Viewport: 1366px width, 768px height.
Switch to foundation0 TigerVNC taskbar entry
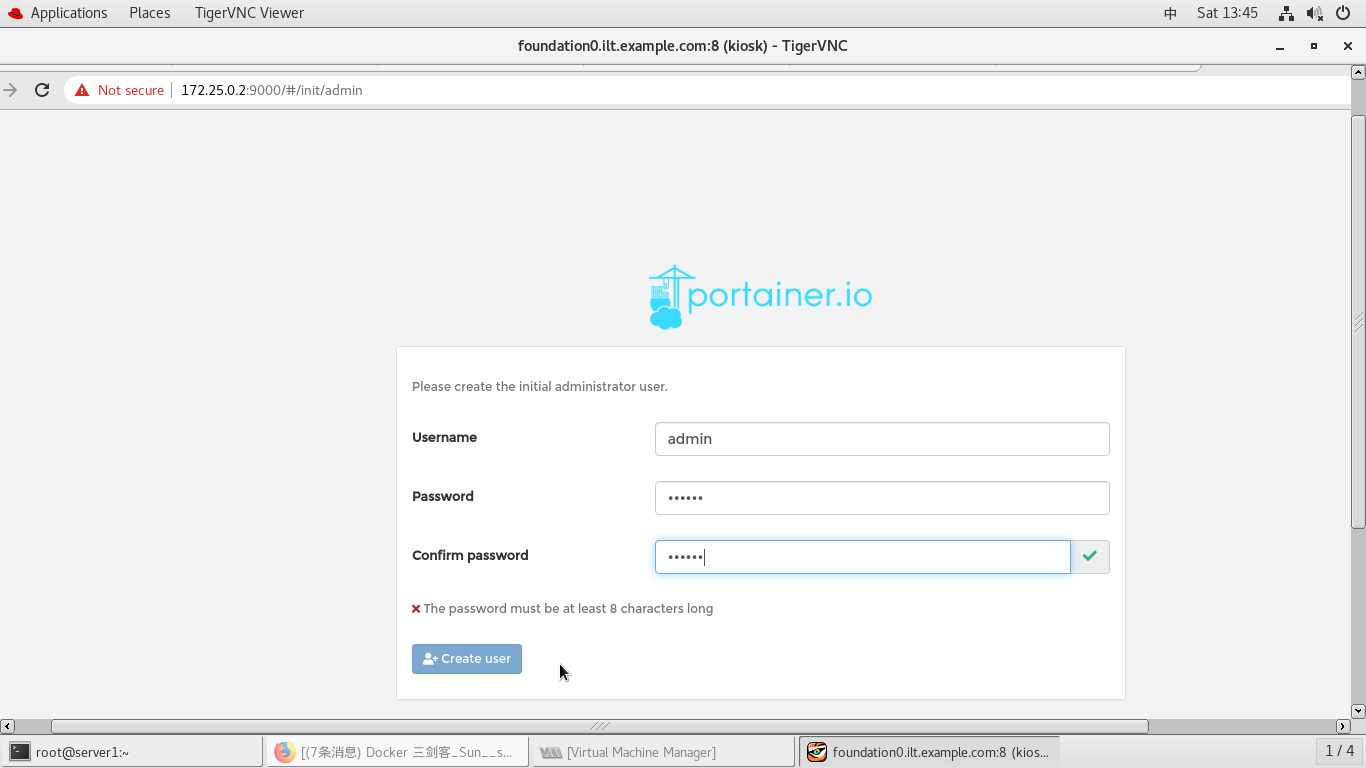[x=929, y=752]
